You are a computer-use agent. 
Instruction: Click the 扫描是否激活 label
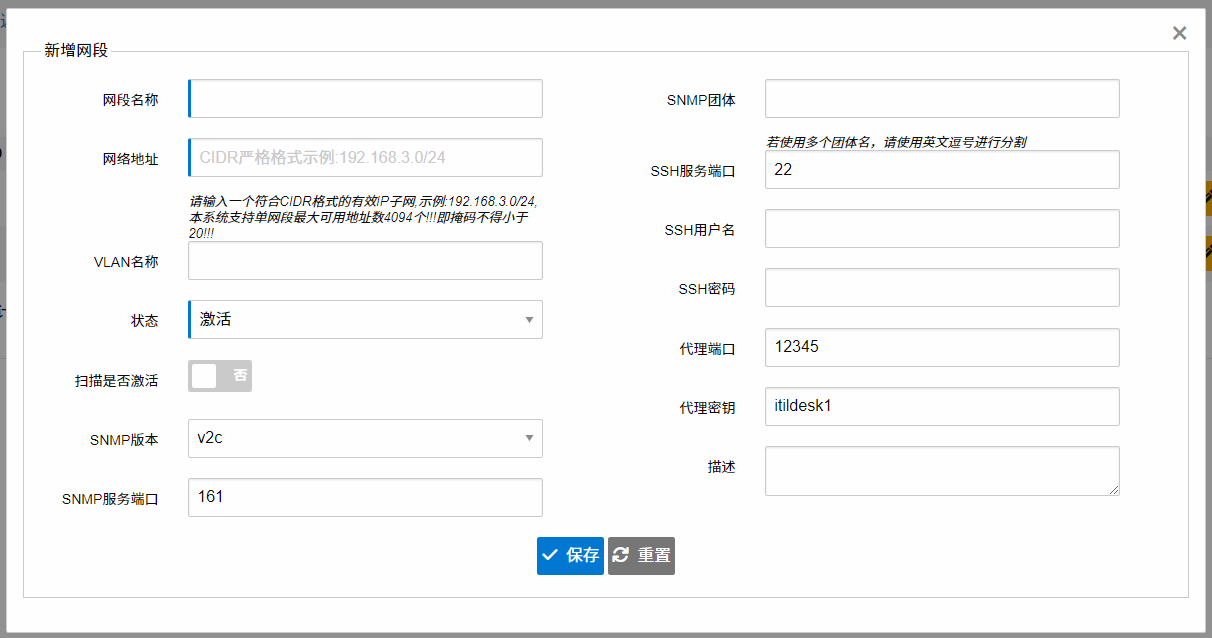[116, 381]
